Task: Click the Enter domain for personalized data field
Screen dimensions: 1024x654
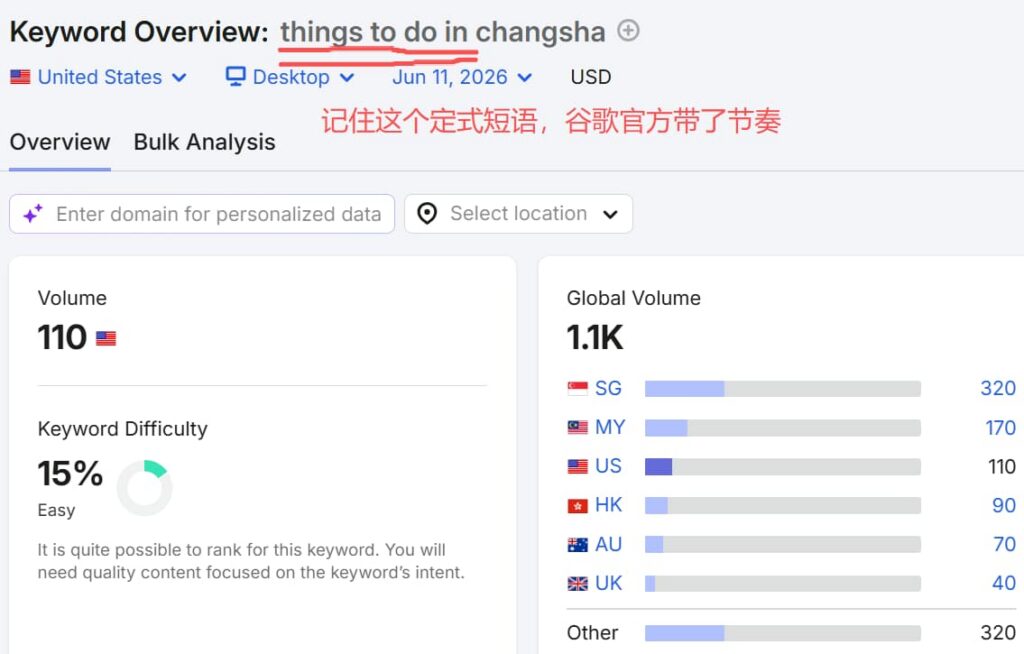Action: pyautogui.click(x=202, y=214)
